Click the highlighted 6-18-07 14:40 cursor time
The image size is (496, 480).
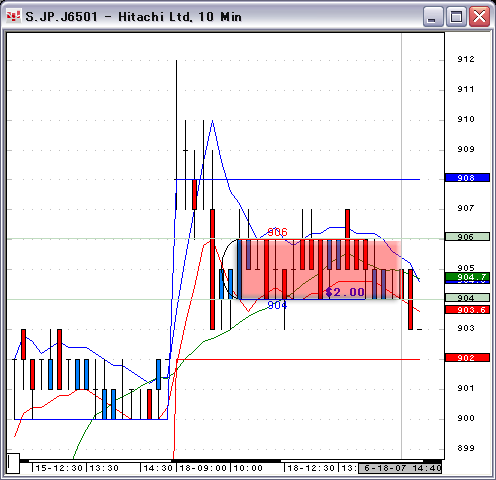tap(400, 468)
